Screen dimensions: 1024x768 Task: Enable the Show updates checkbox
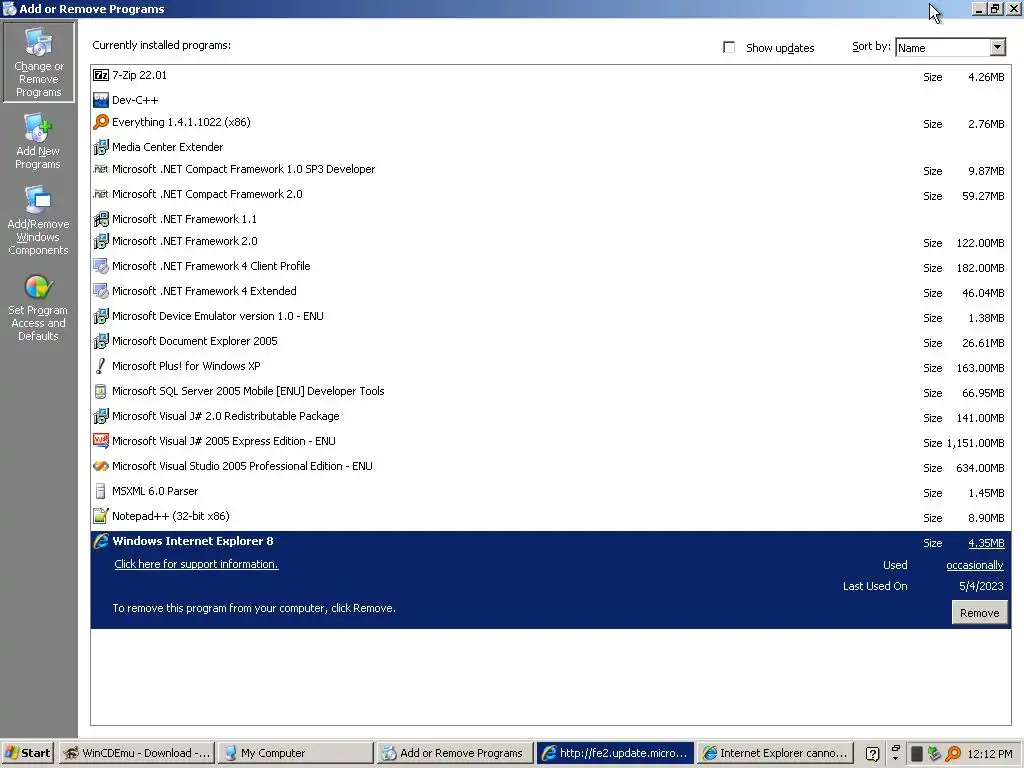pyautogui.click(x=729, y=47)
